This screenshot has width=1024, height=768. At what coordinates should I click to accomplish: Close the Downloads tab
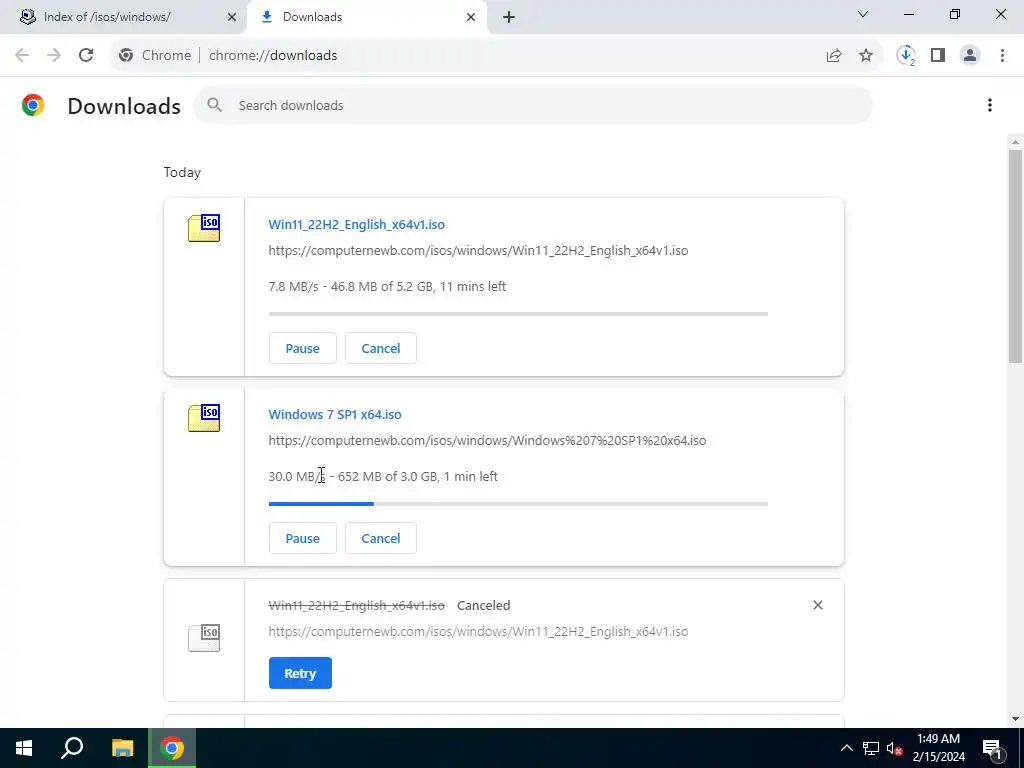471,17
